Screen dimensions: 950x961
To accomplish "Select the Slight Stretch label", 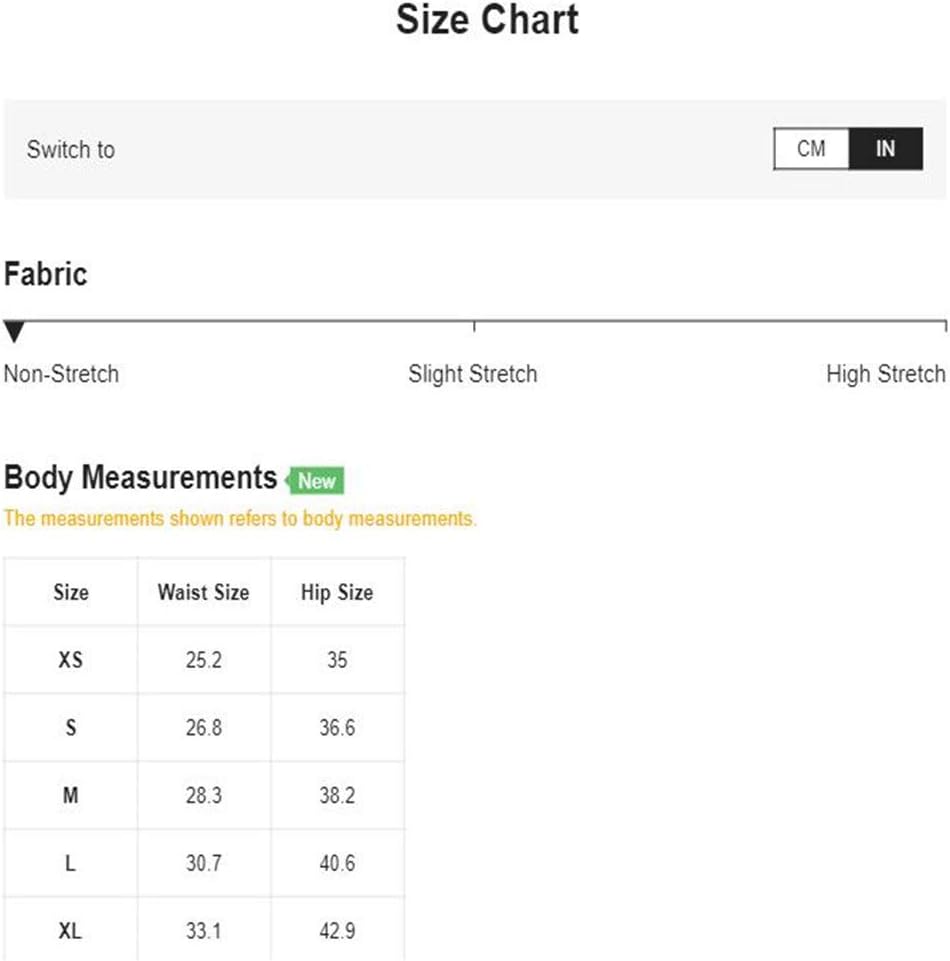I will [473, 374].
